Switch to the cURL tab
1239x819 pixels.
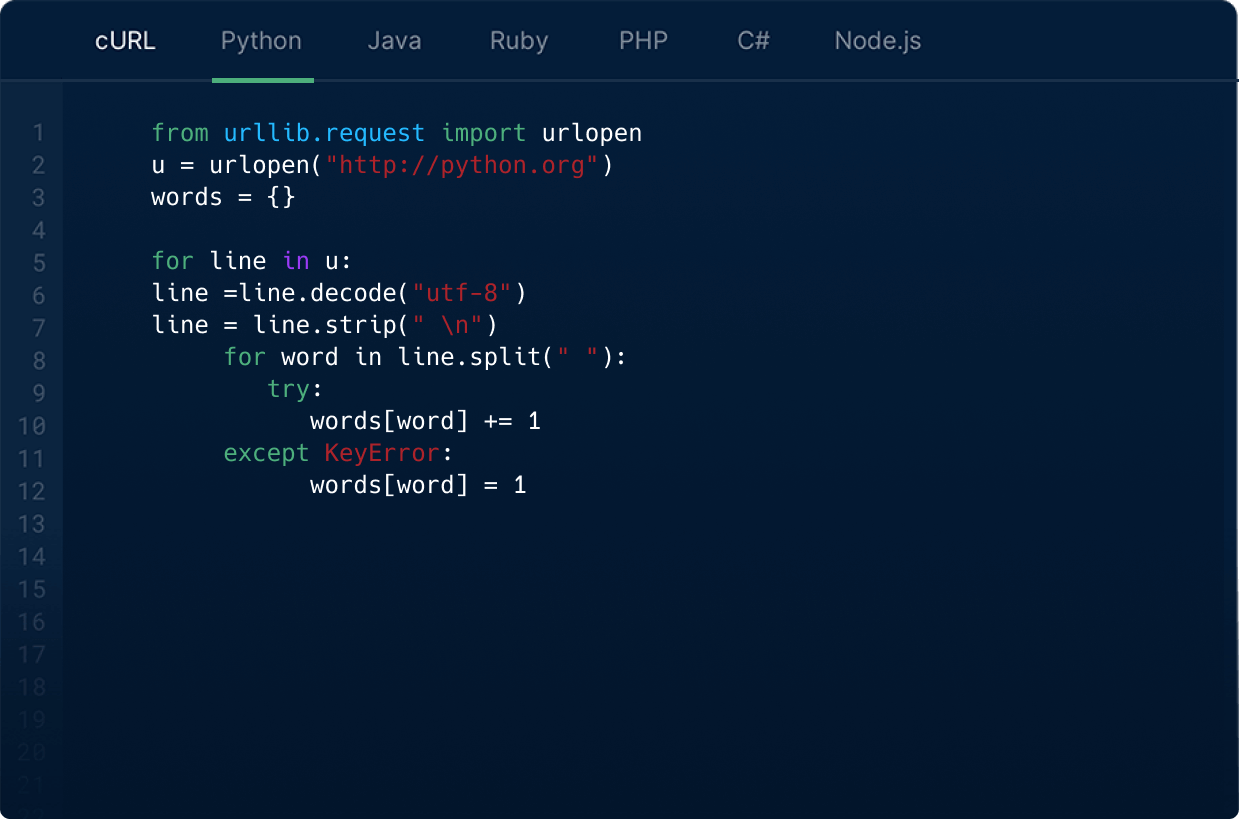[125, 40]
